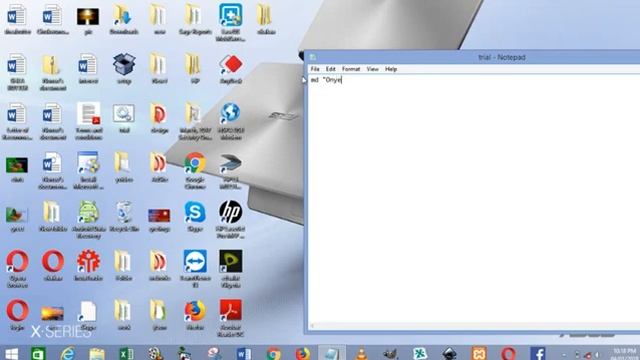The image size is (640, 360).
Task: Select the PDF document desktop icon
Action: click(x=88, y=113)
